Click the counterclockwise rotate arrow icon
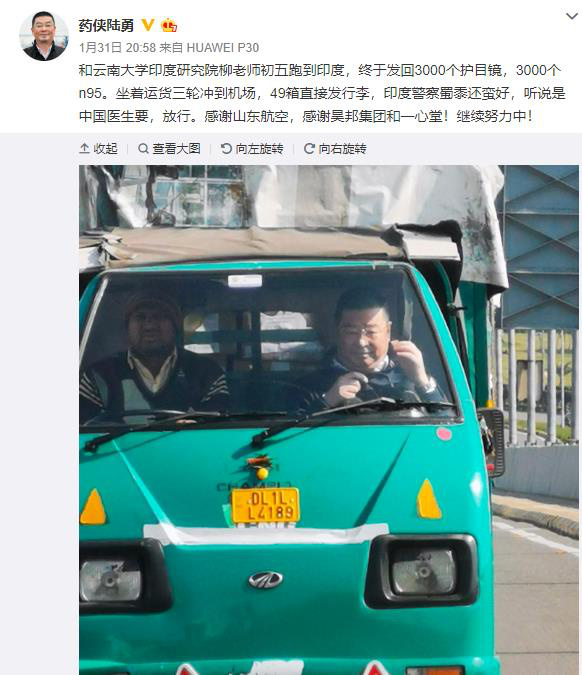This screenshot has width=582, height=675. click(x=226, y=149)
